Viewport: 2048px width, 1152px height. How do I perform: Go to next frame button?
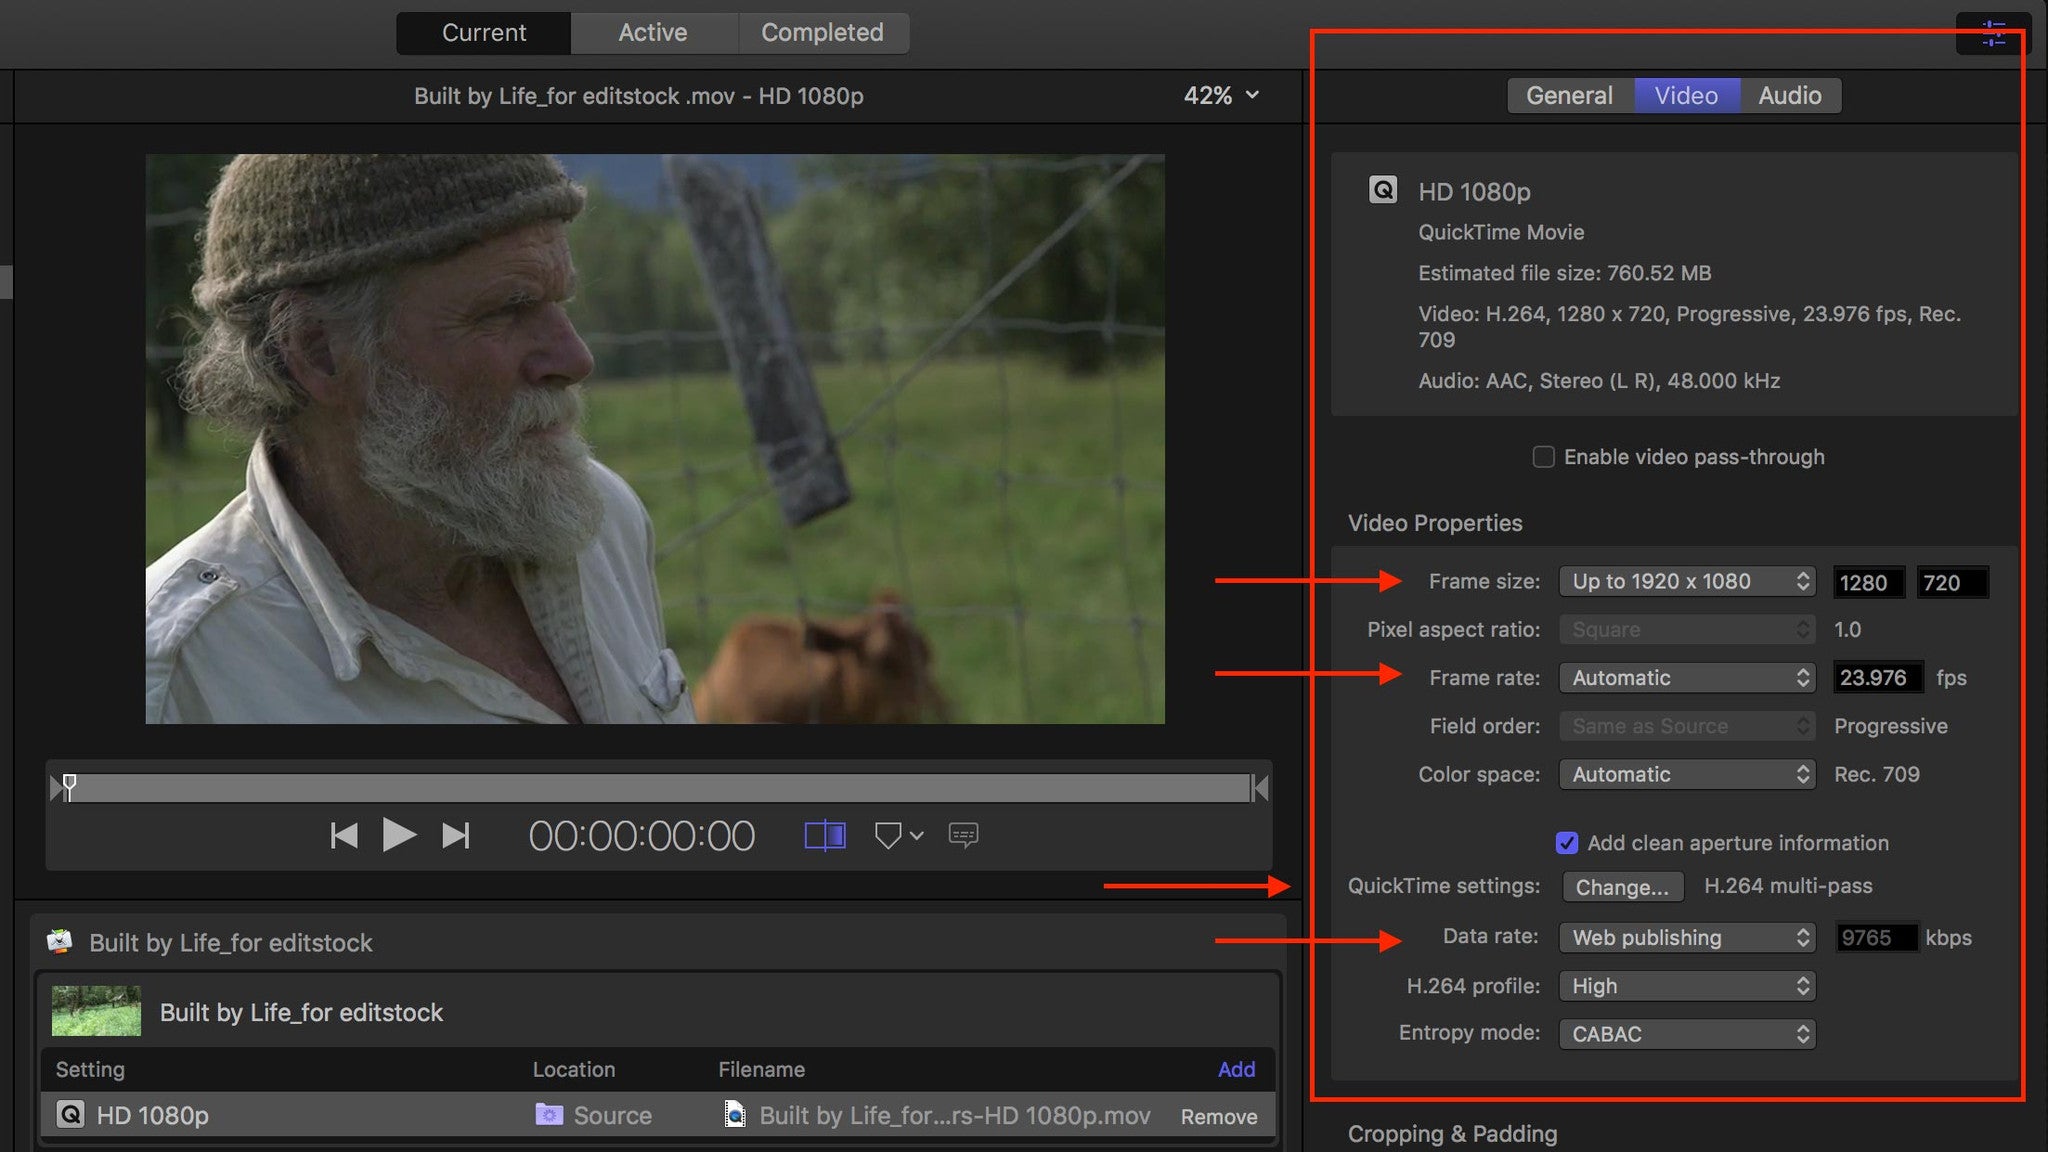456,835
